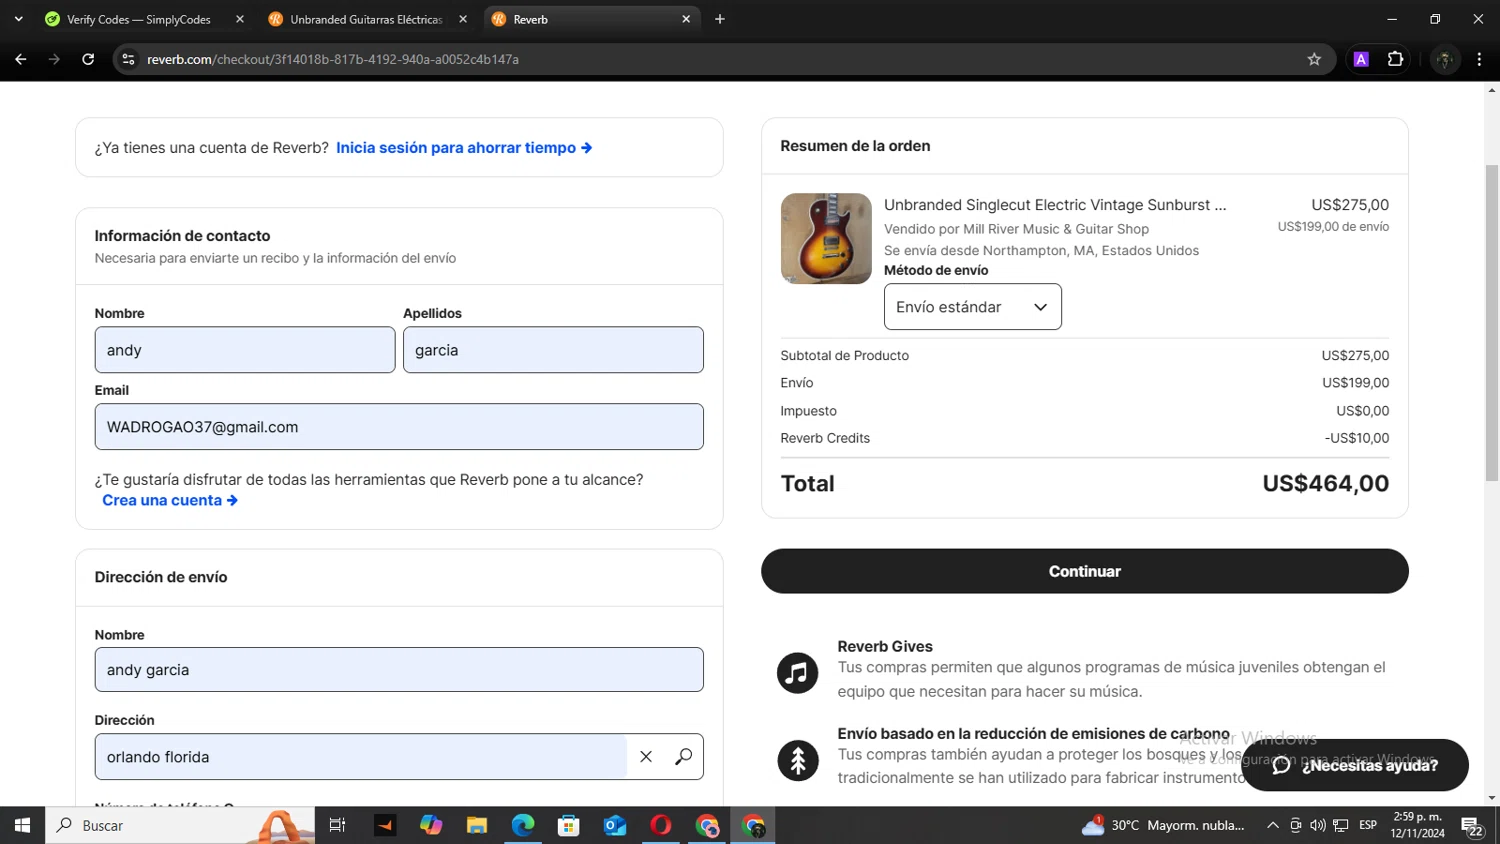The height and width of the screenshot is (844, 1500).
Task: Click the active Chrome window taskbar icon
Action: (x=753, y=825)
